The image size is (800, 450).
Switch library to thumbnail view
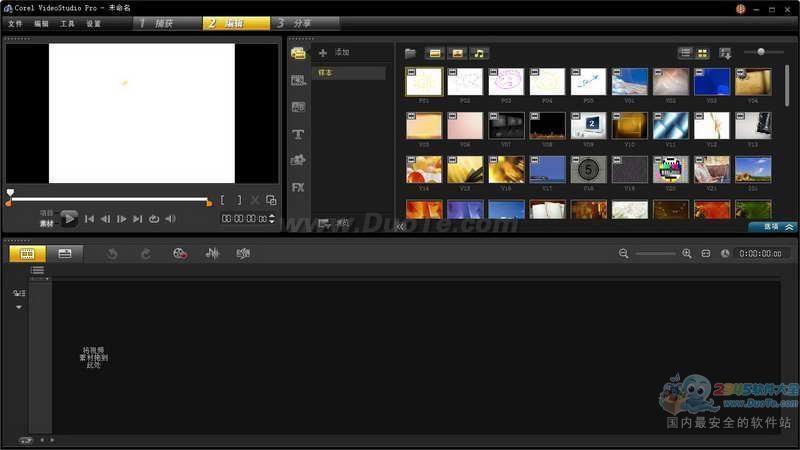[703, 53]
